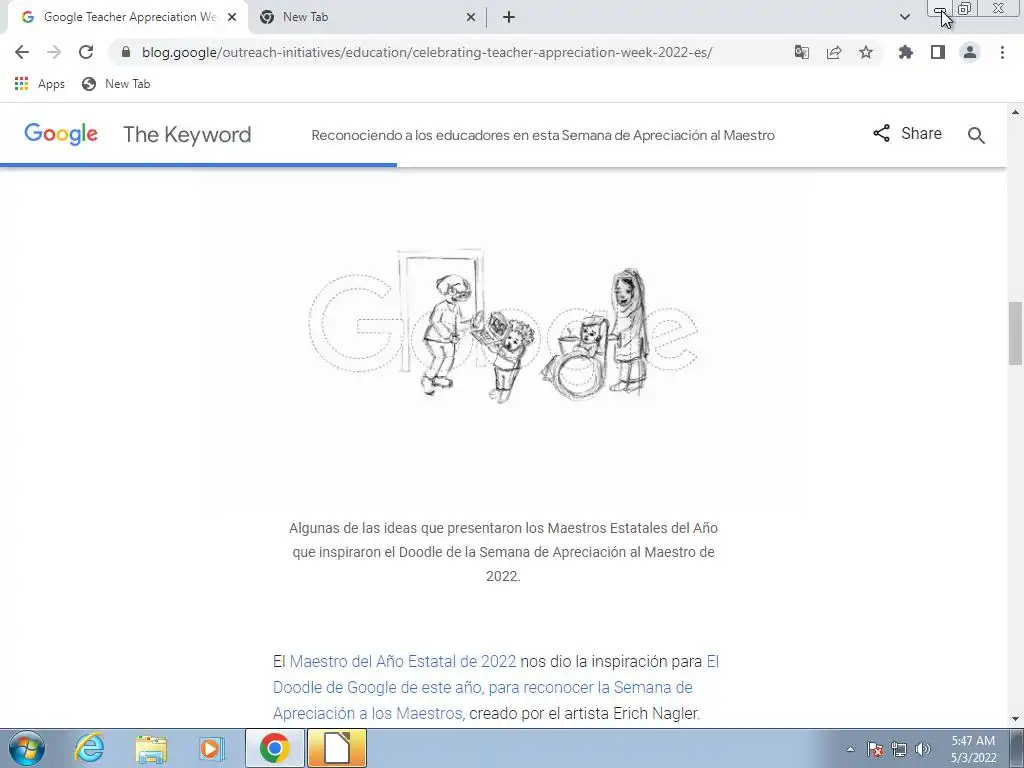The image size is (1024, 768).
Task: Open network status tray icon
Action: pyautogui.click(x=899, y=749)
